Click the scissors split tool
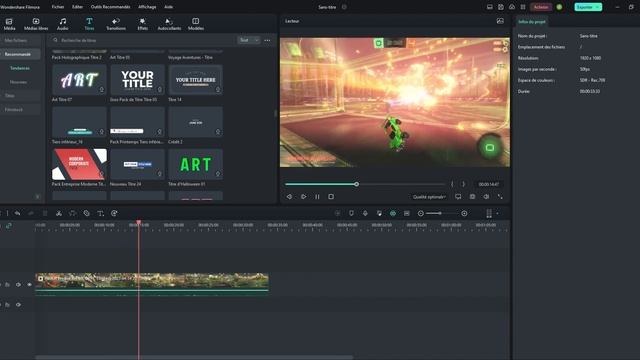The height and width of the screenshot is (360, 640). coord(59,213)
